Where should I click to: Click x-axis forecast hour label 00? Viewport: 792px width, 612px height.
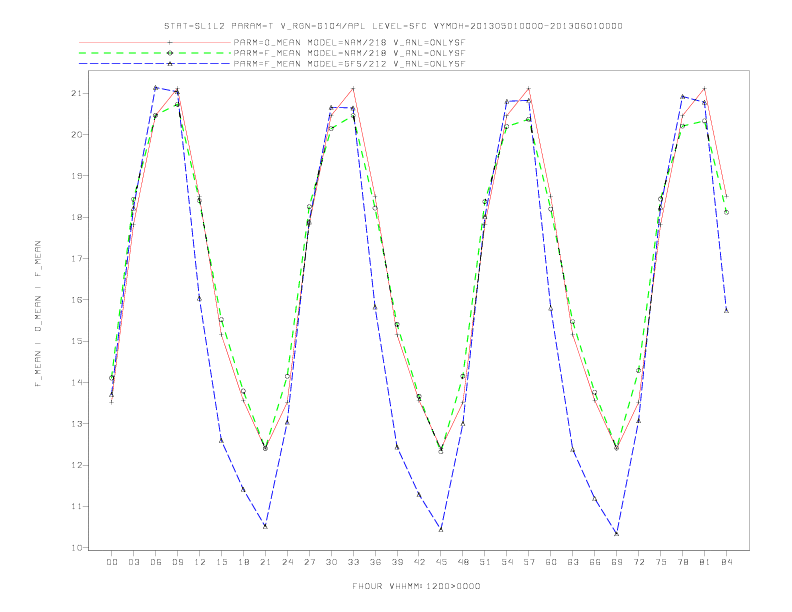coord(112,562)
